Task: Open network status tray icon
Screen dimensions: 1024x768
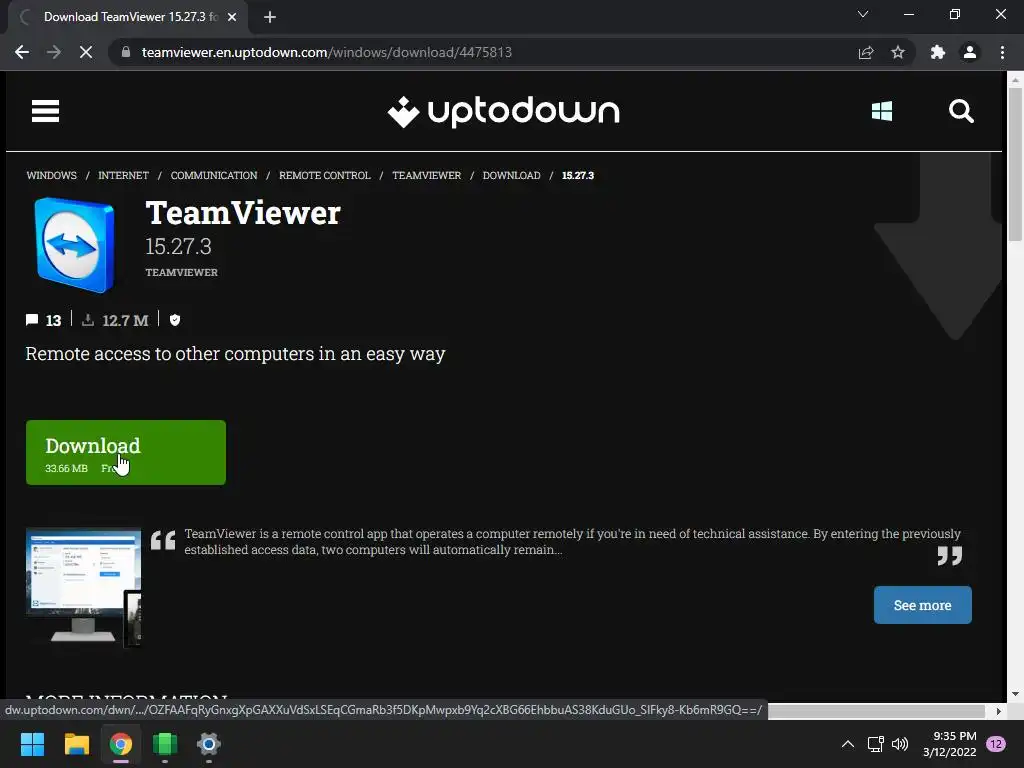Action: tap(875, 744)
